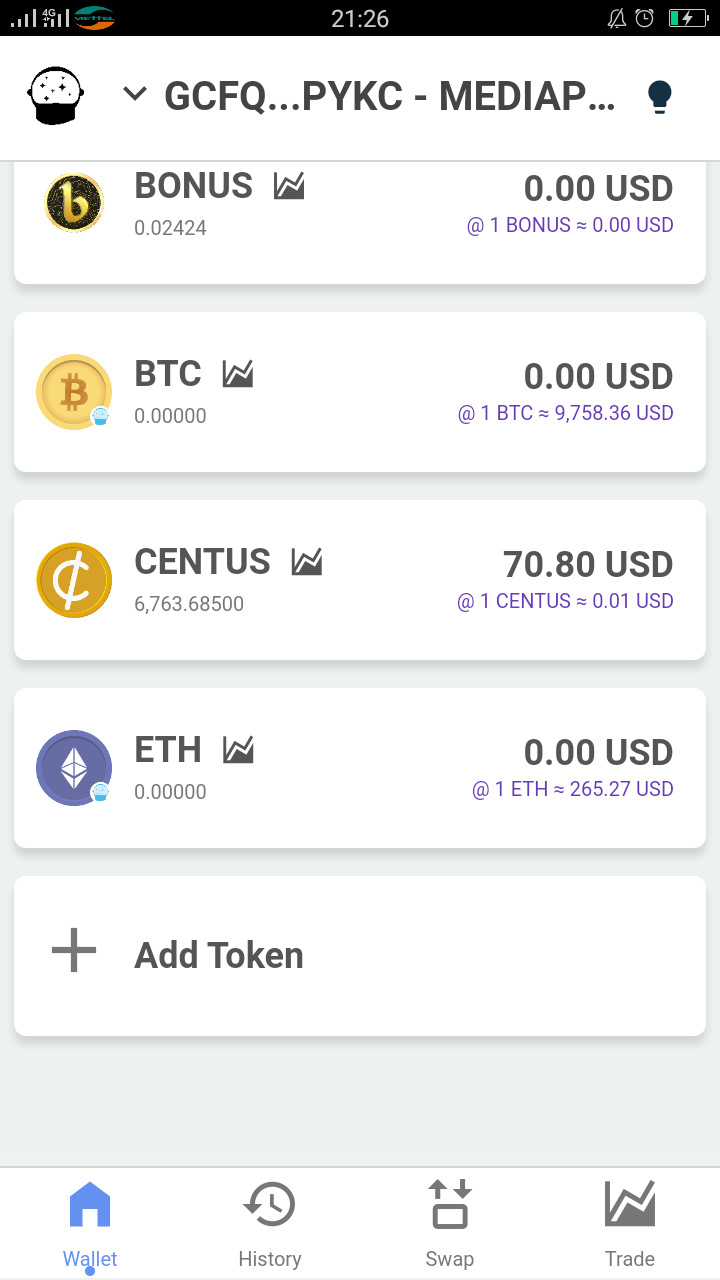Open the ETH price chart icon
This screenshot has width=720, height=1280.
(238, 750)
